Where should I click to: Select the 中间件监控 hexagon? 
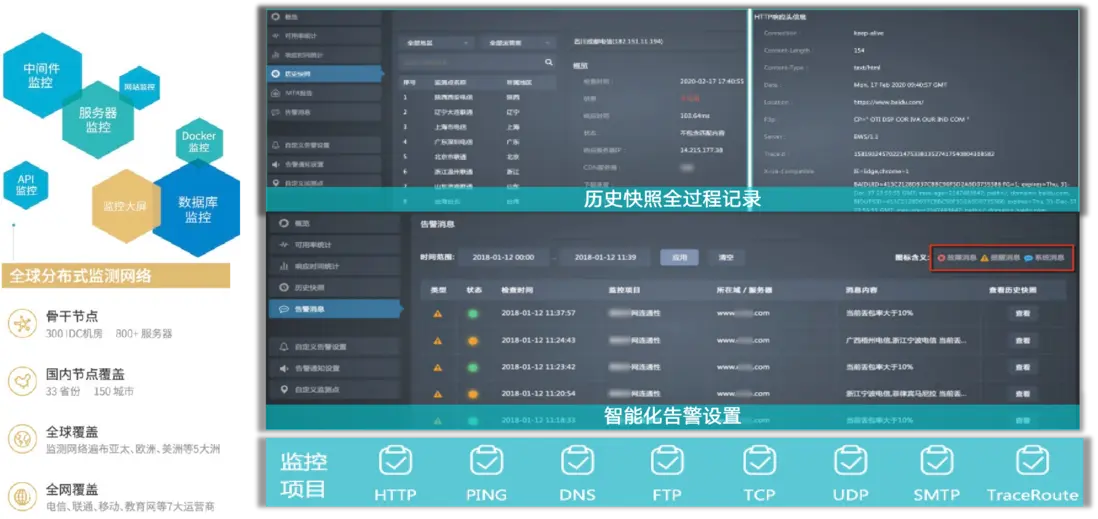tap(41, 75)
